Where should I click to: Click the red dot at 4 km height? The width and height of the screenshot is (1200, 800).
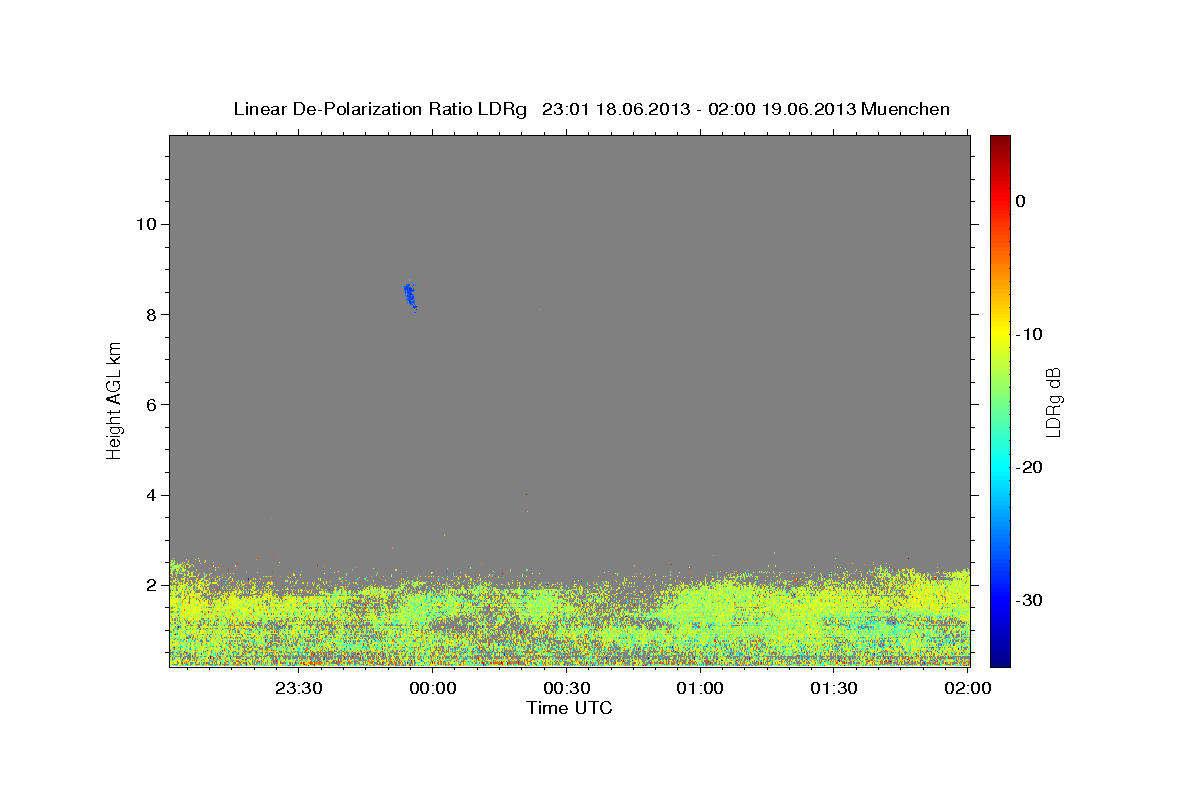tap(525, 493)
